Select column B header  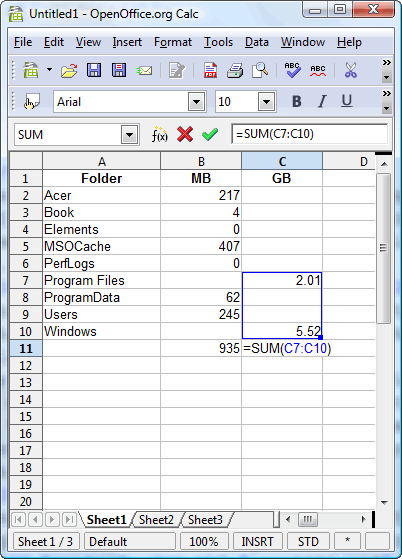201,161
